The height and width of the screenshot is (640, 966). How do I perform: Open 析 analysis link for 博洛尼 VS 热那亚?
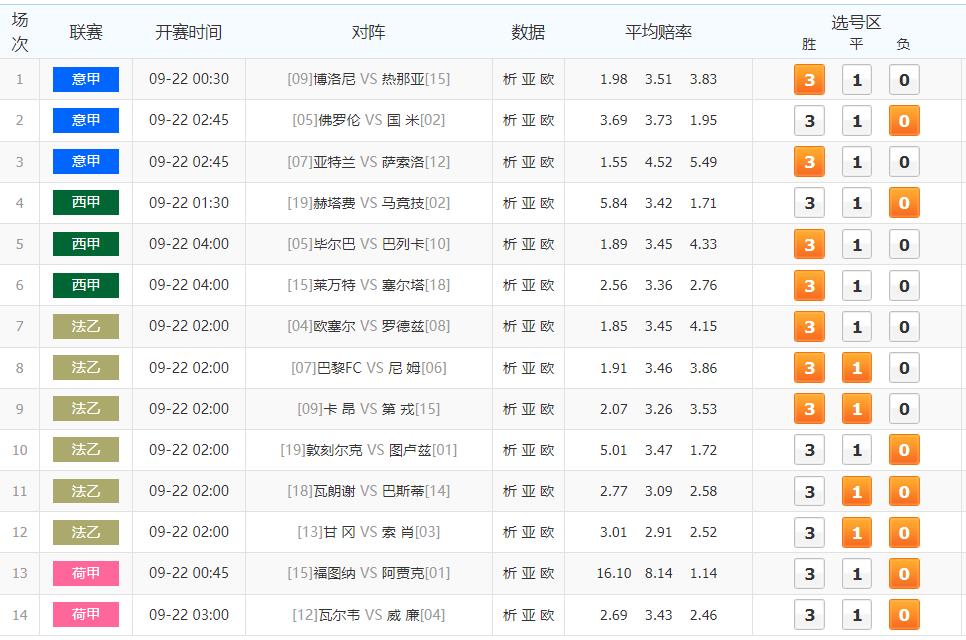pos(509,79)
